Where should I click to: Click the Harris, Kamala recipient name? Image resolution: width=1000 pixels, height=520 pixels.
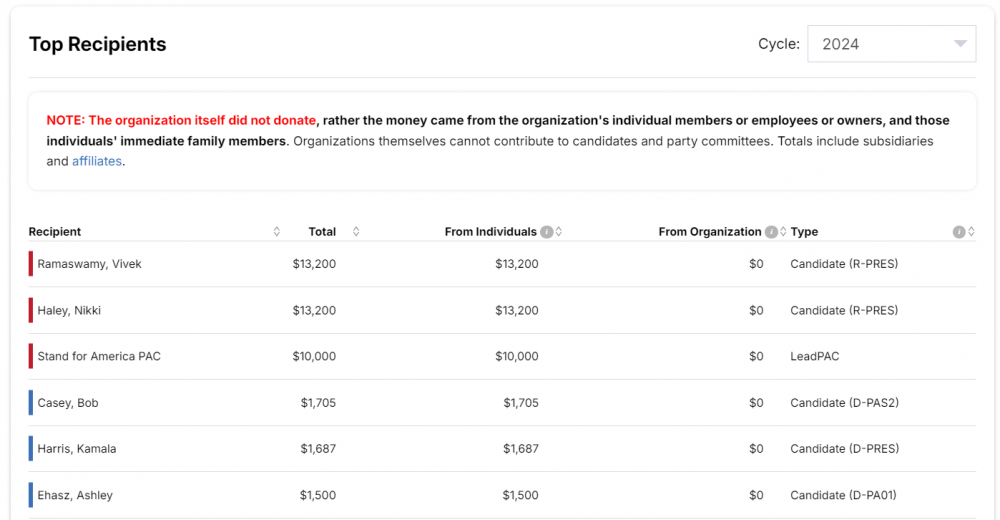click(77, 449)
